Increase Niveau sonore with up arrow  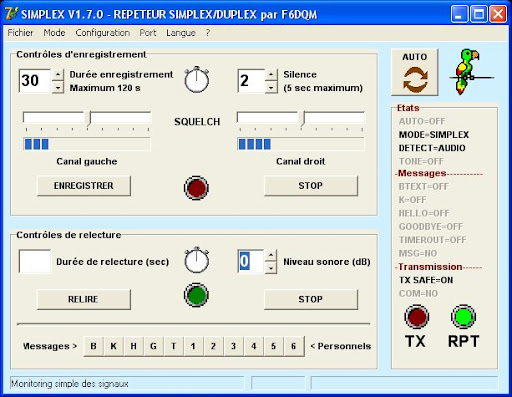point(271,255)
